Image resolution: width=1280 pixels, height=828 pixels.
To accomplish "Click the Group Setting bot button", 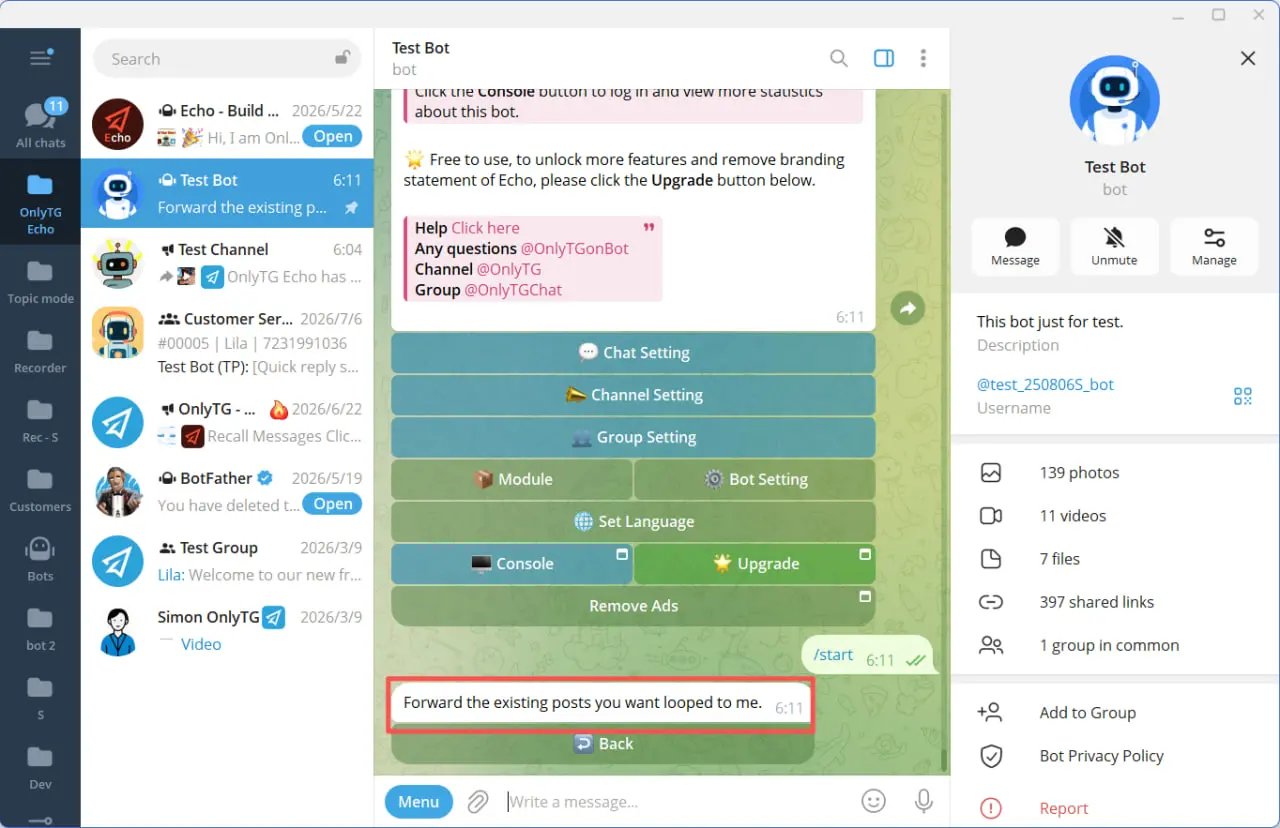I will (633, 437).
